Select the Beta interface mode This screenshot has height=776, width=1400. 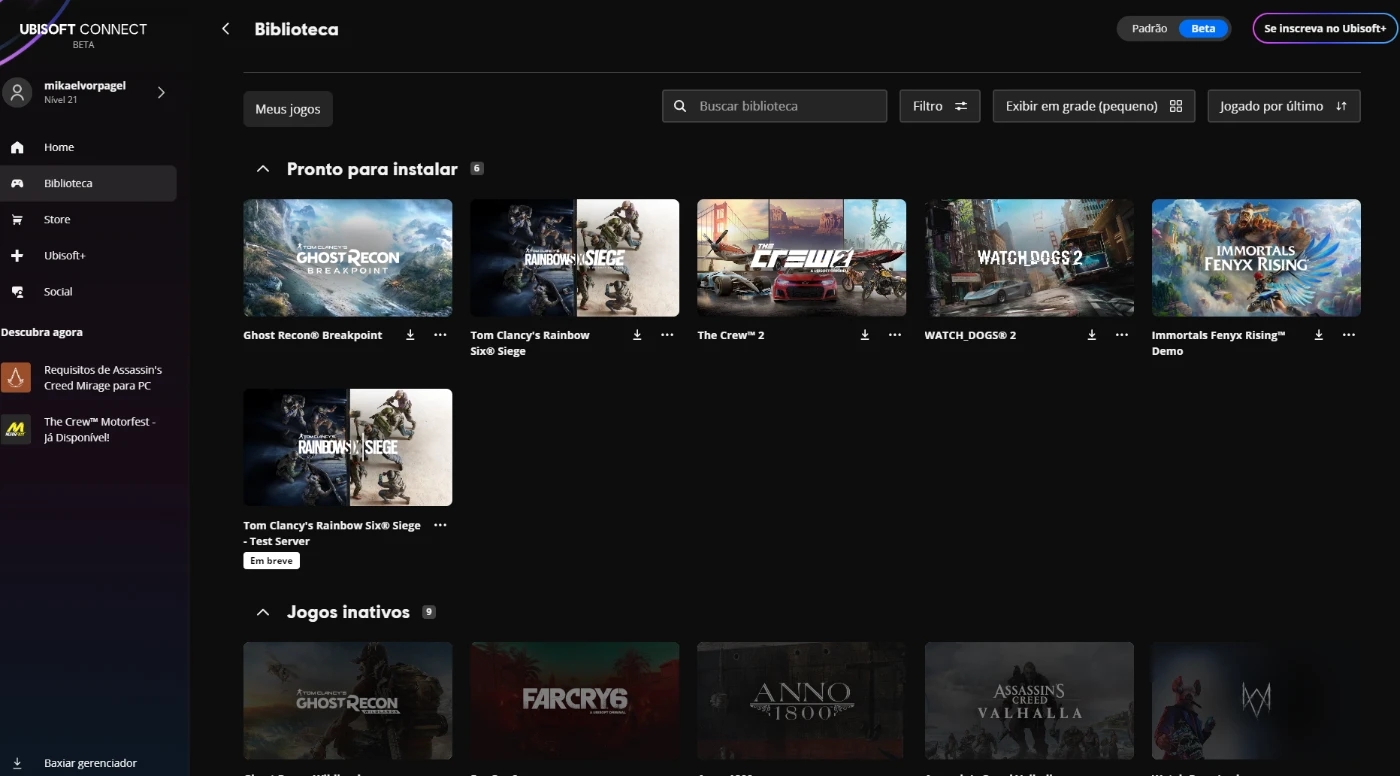[x=1203, y=29]
